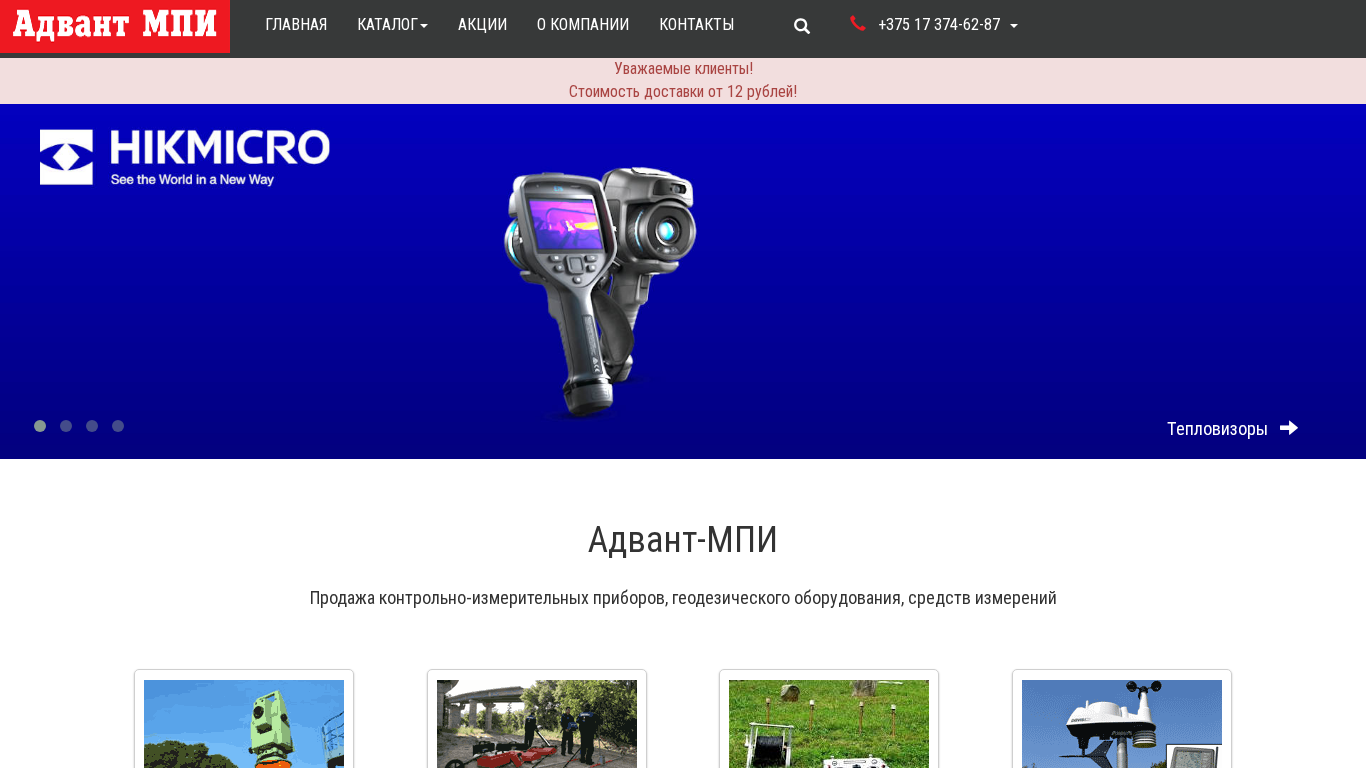1366x768 pixels.
Task: Open the grass field equipment thumbnail
Action: tap(829, 724)
